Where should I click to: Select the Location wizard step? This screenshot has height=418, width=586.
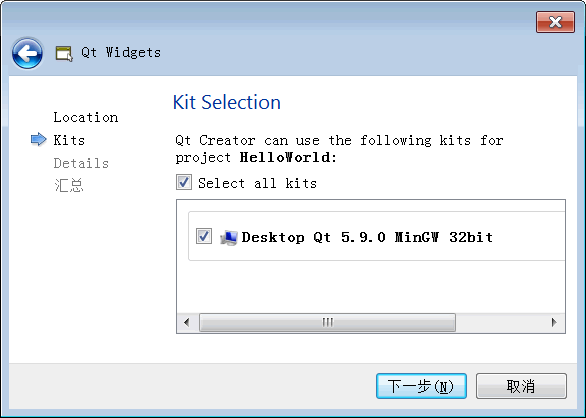tap(86, 117)
